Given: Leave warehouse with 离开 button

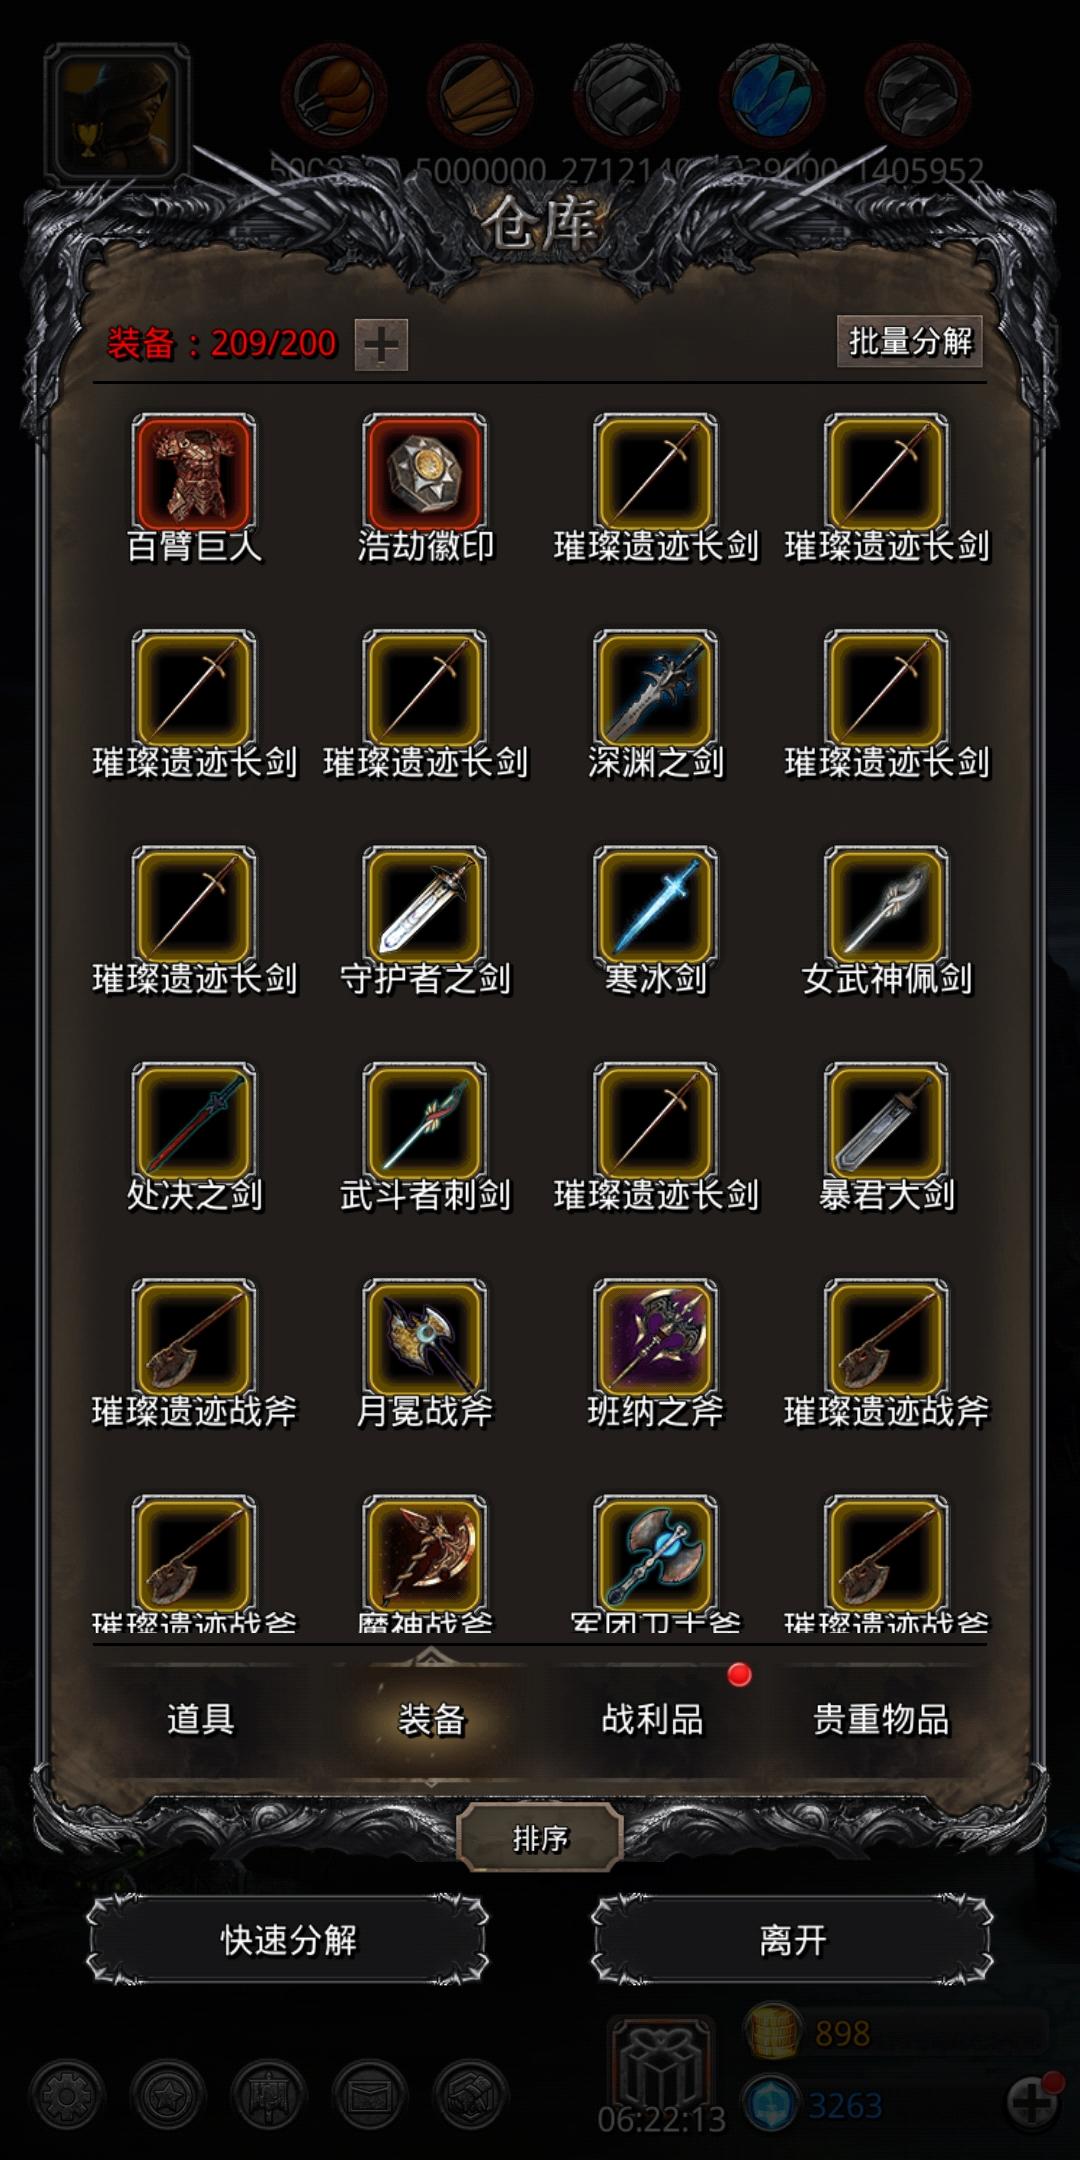Looking at the screenshot, I should pos(792,1940).
